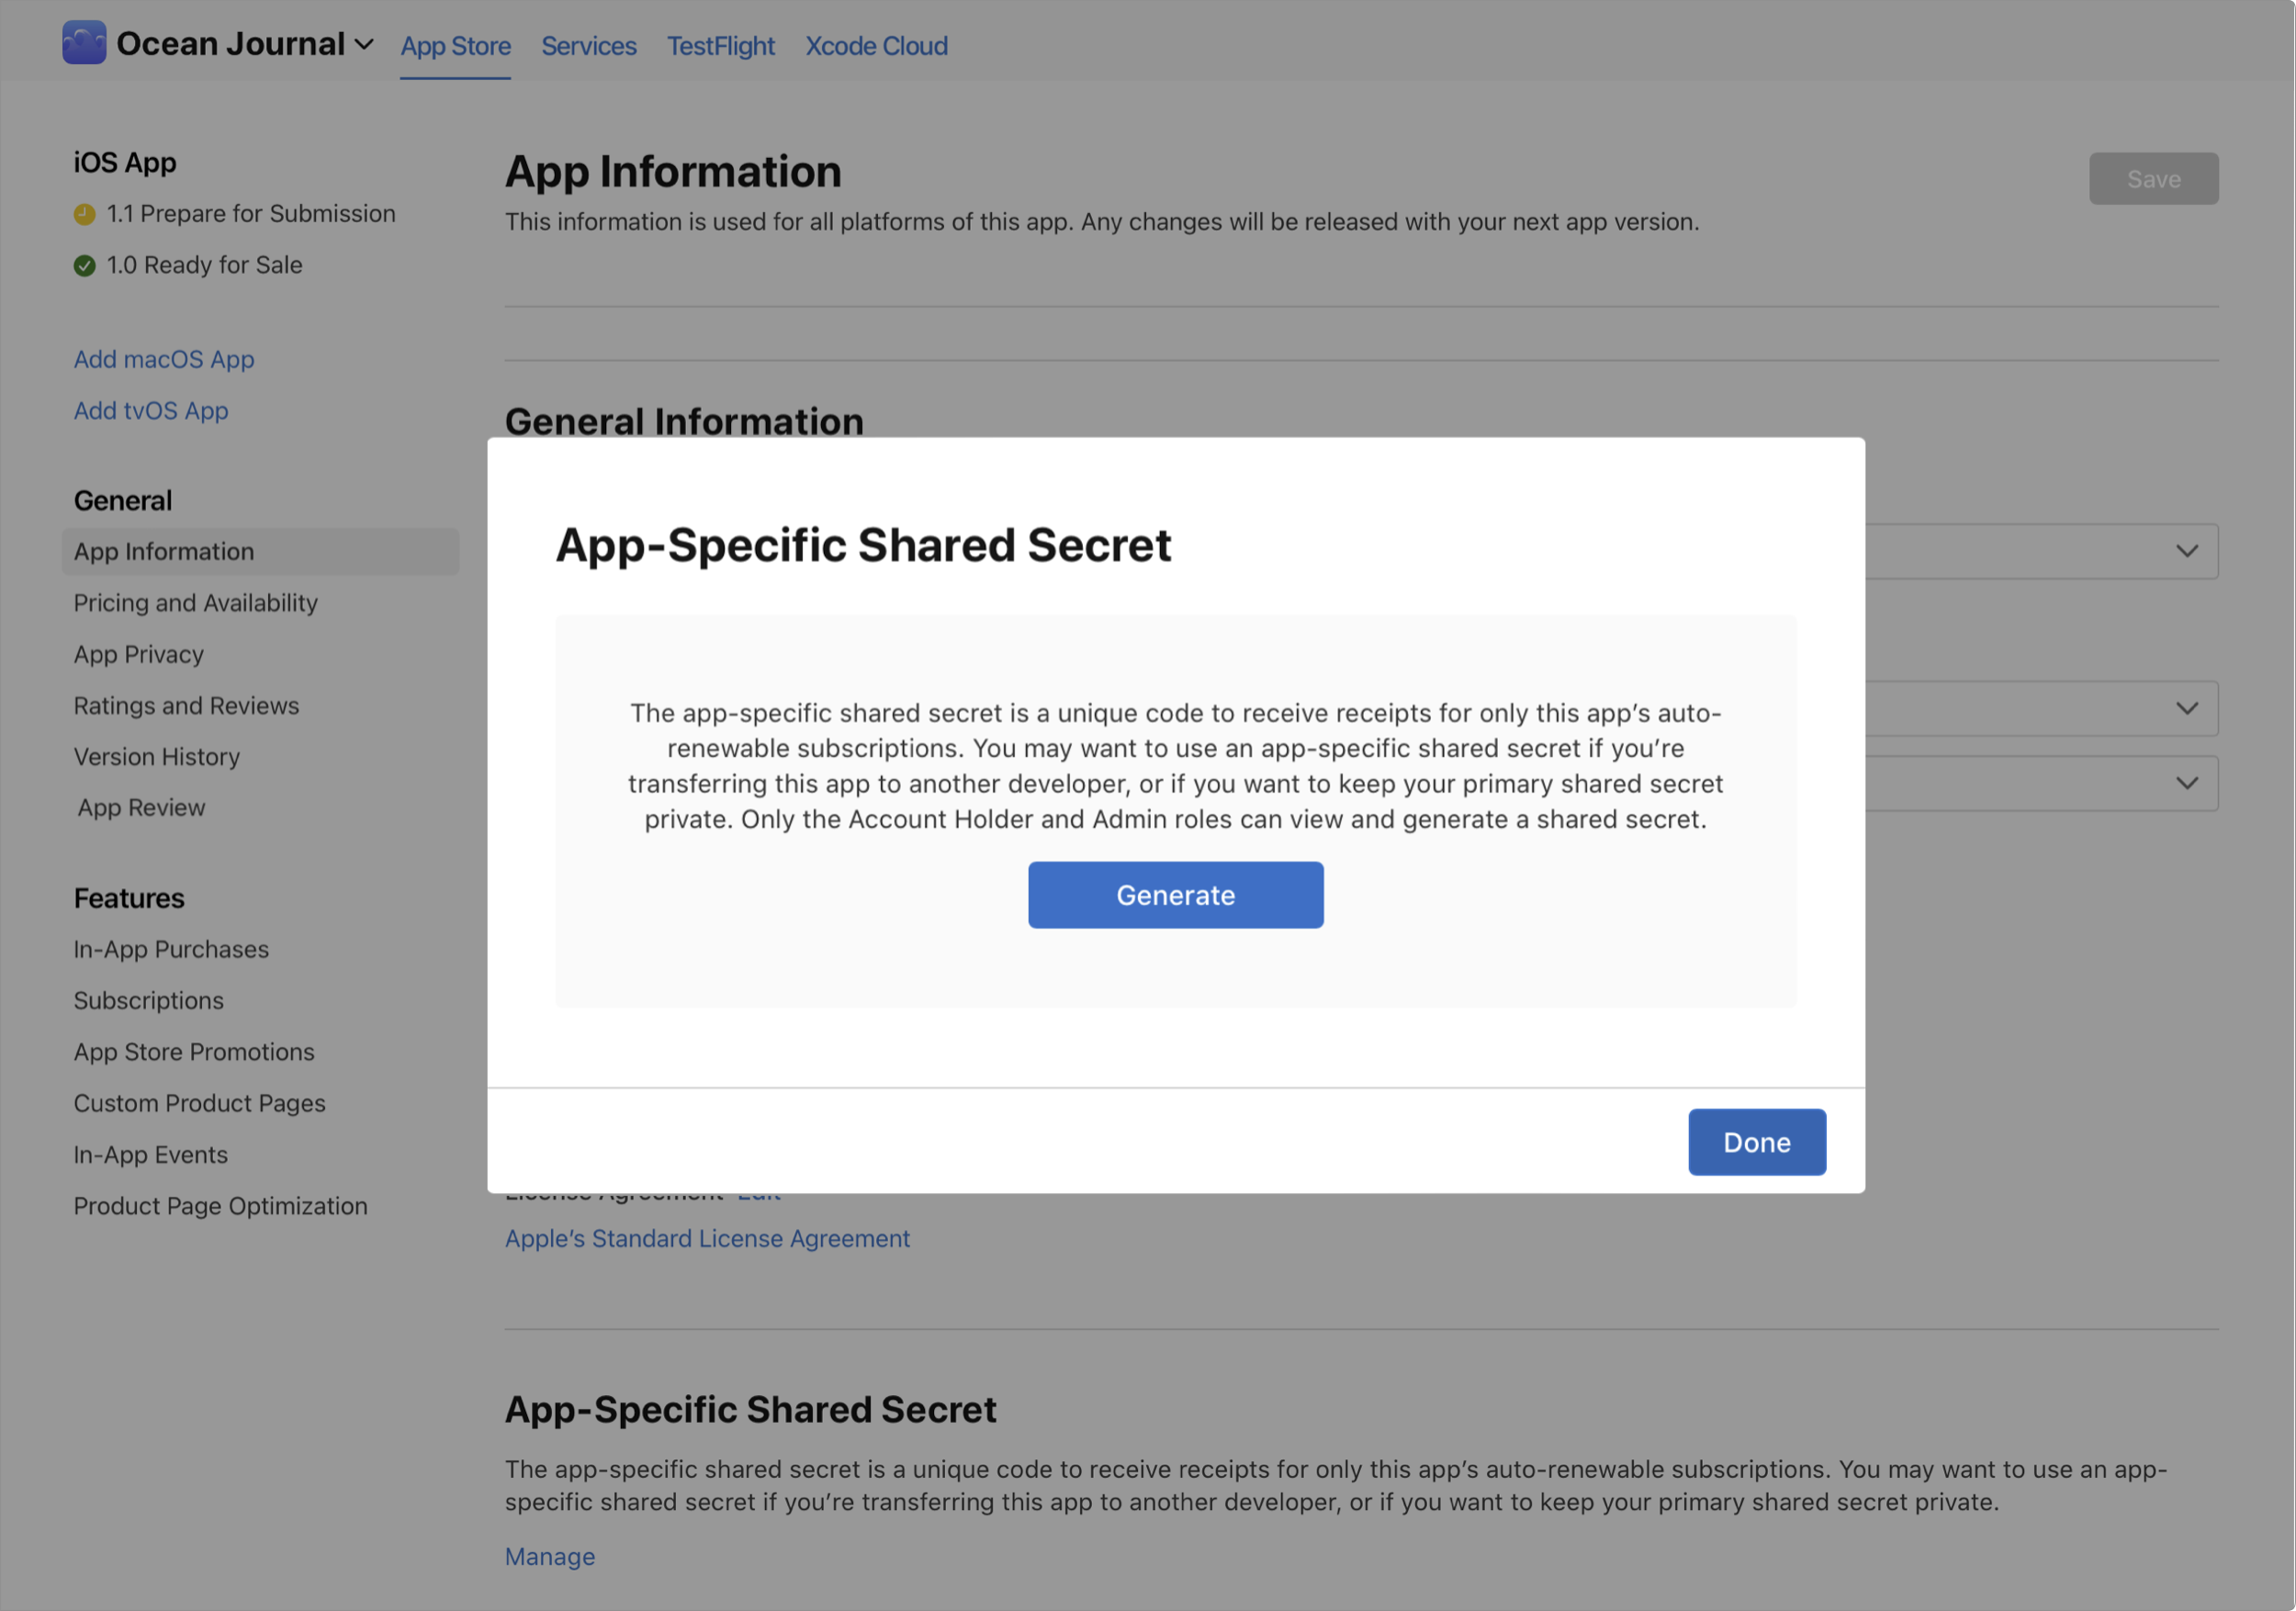Open Subscriptions in Features section
The width and height of the screenshot is (2296, 1611).
(148, 1000)
